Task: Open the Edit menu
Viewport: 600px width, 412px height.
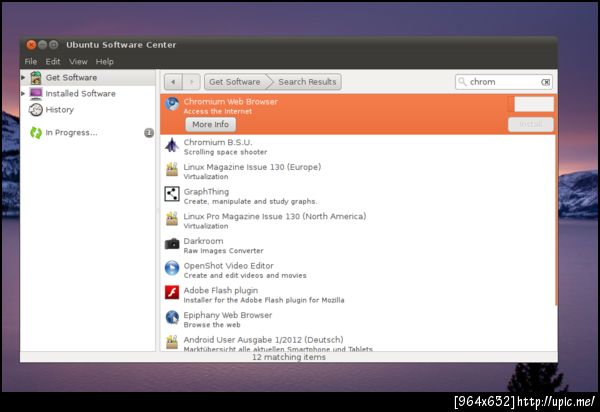Action: tap(53, 62)
